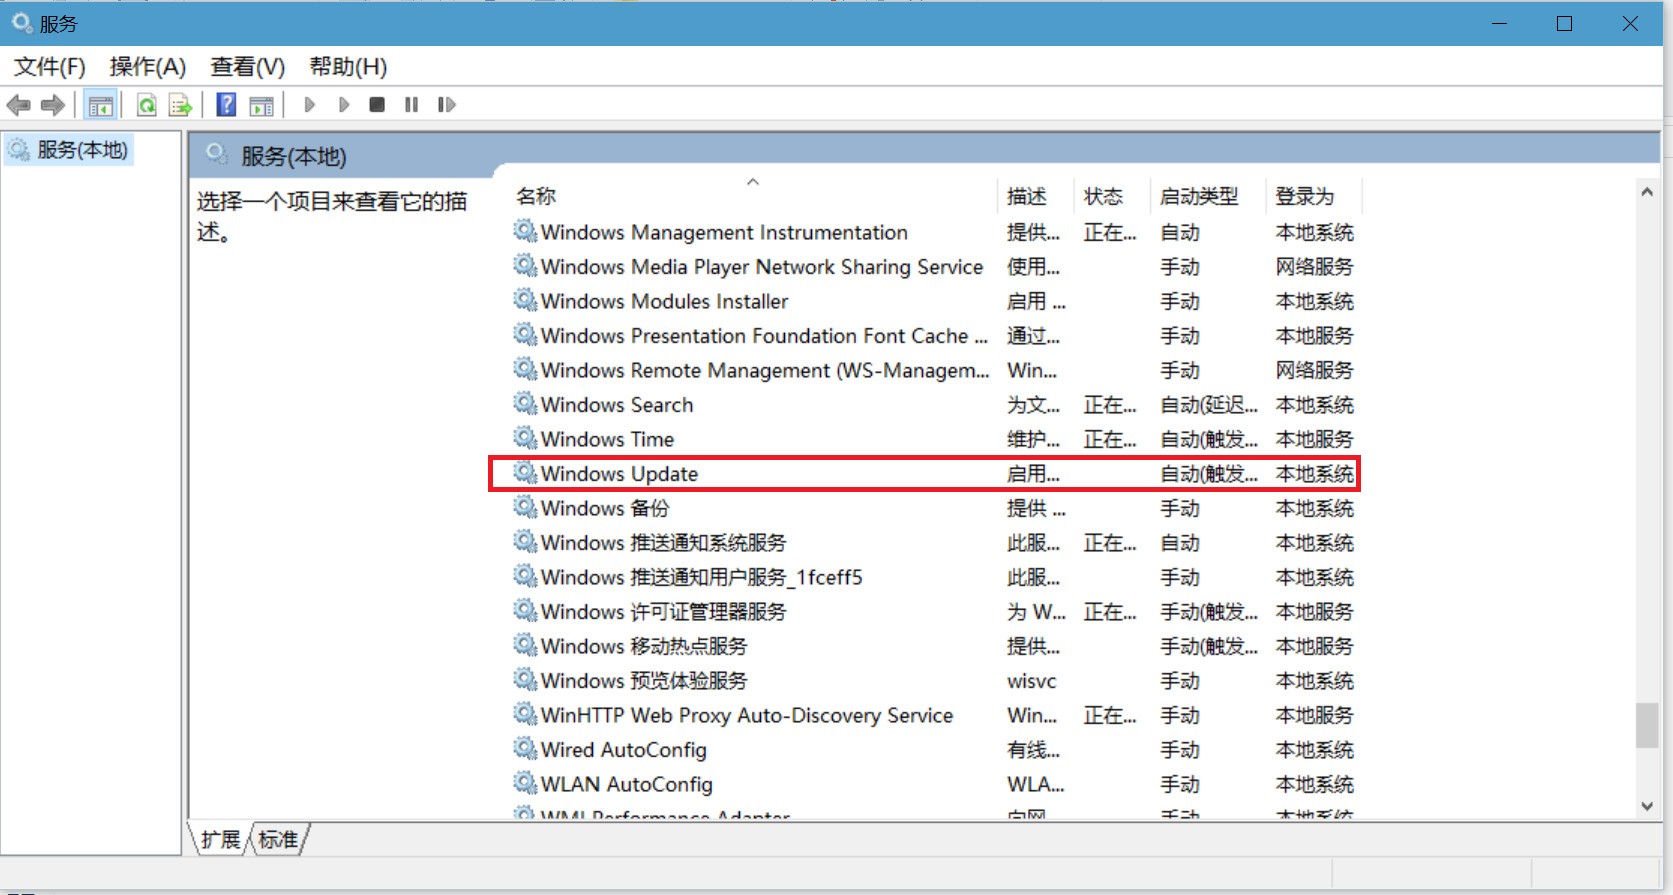Click gear icon beside Windows Search
Viewport: 1673px width, 895px height.
click(525, 403)
